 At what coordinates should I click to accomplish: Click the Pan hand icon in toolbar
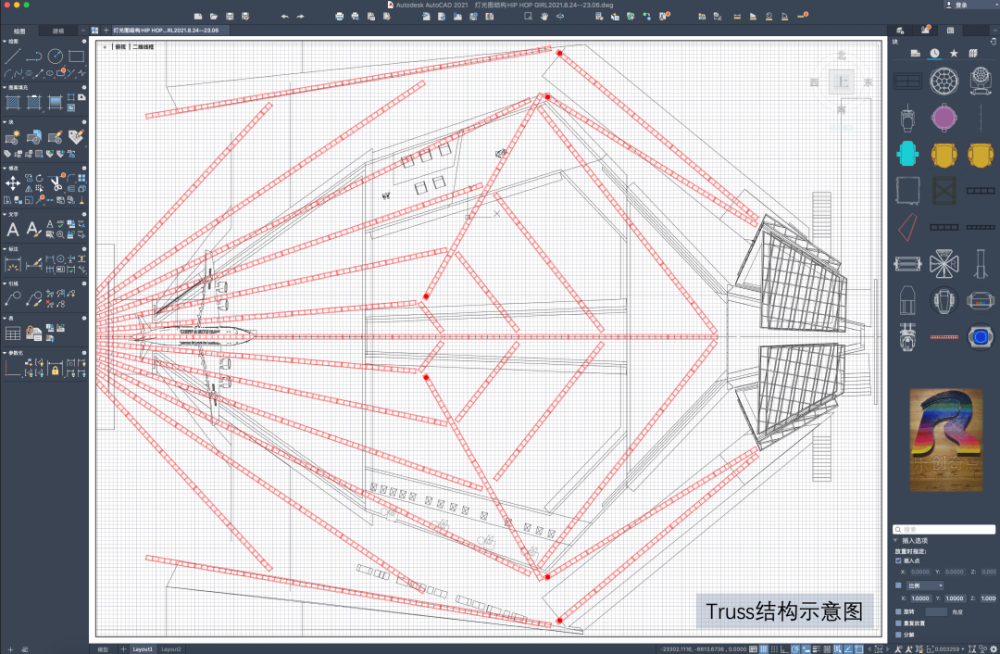544,17
